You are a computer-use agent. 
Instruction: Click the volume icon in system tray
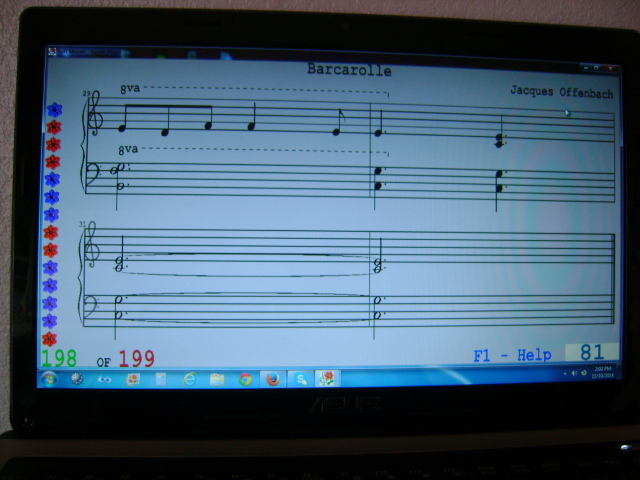(x=574, y=373)
